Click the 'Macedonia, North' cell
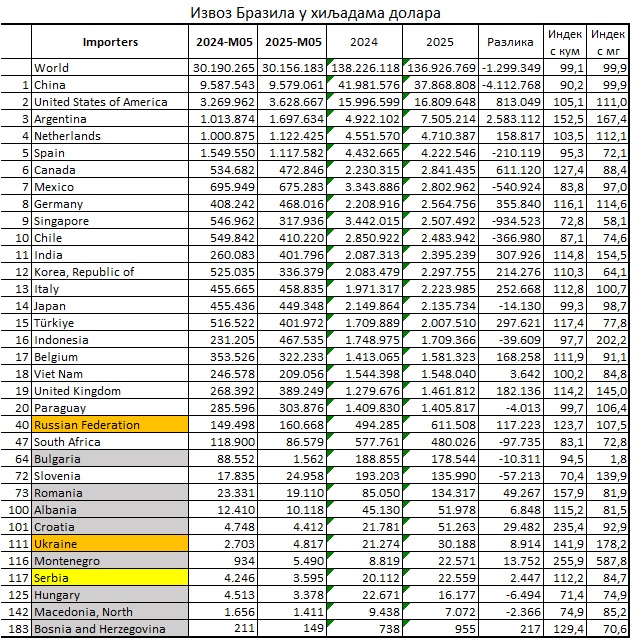Viewport: 630px width, 638px height. (110, 612)
